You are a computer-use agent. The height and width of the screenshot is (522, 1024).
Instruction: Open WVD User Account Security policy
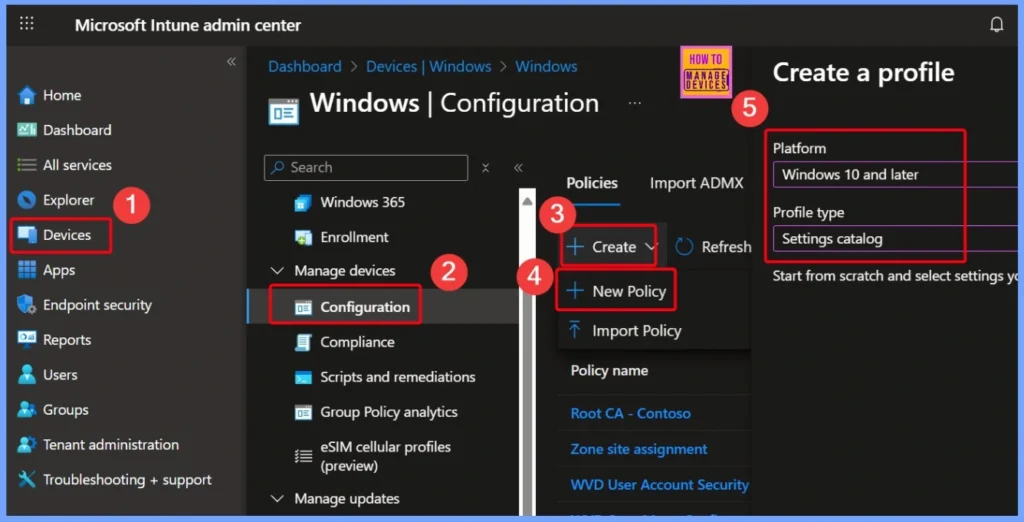(x=660, y=485)
